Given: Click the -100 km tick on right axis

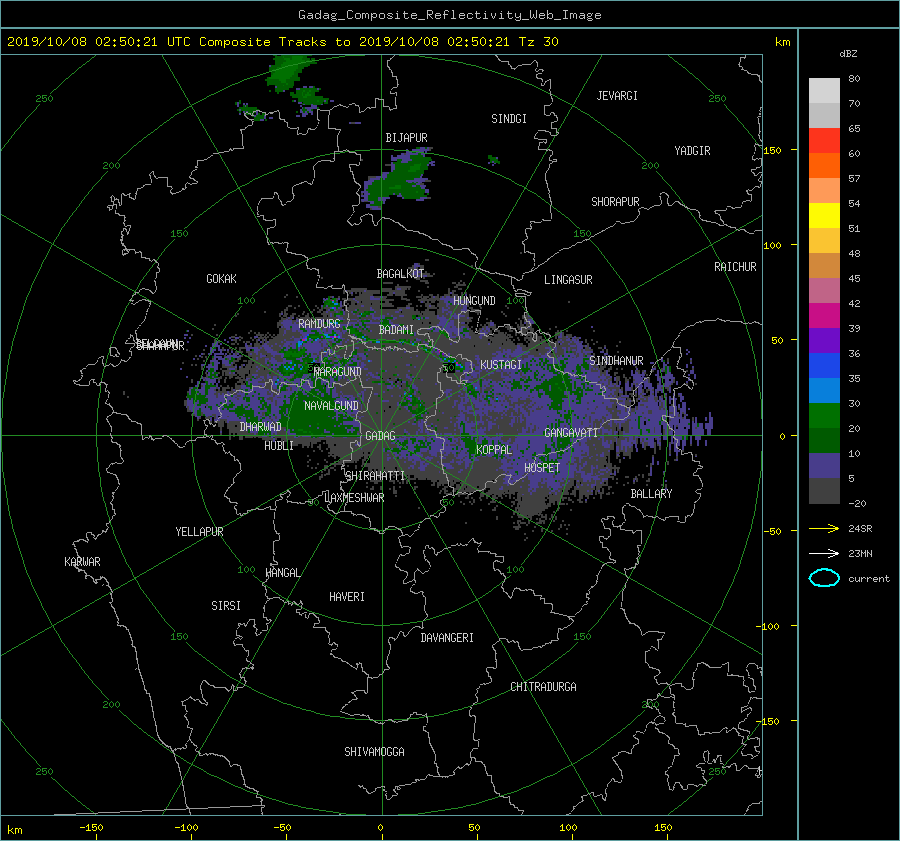Looking at the screenshot, I should coord(770,626).
